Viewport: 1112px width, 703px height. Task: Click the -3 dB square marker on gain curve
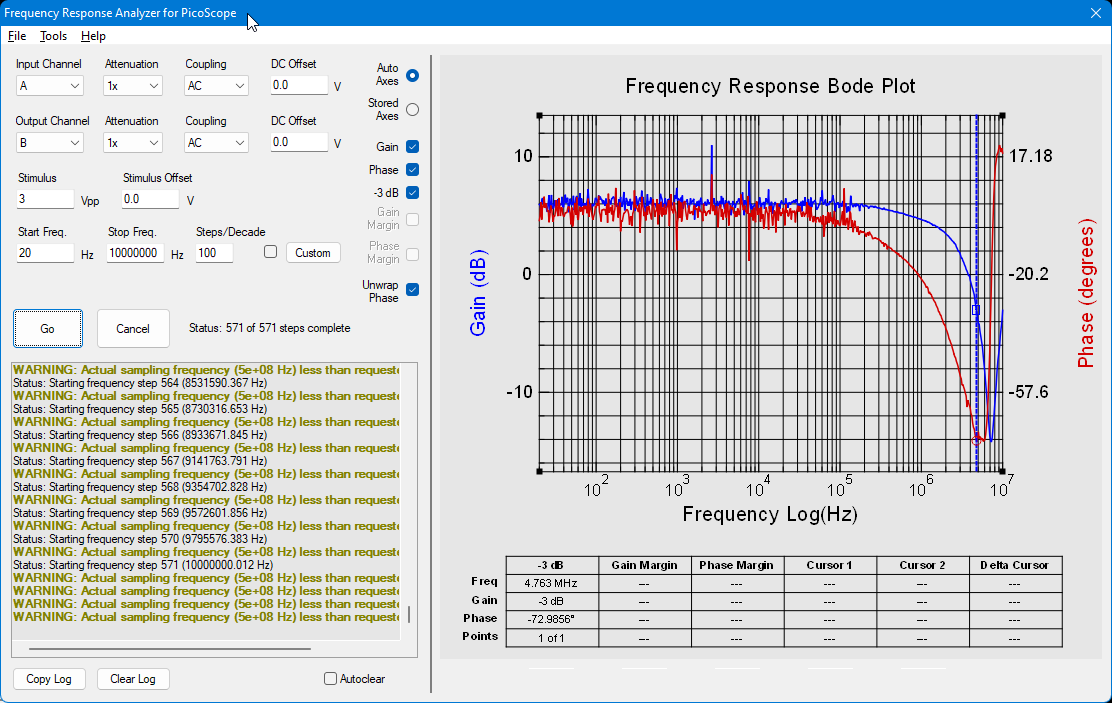coord(976,310)
